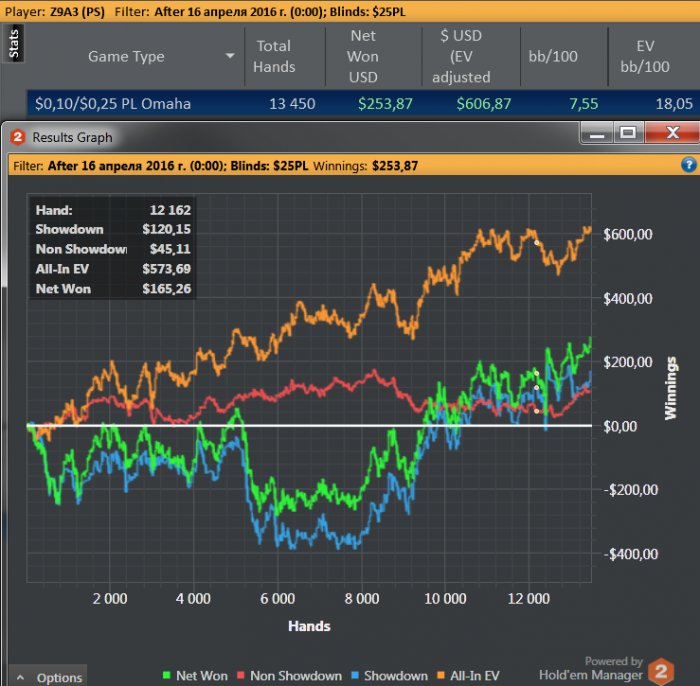Click the Results Graph window logo icon
The height and width of the screenshot is (686, 700).
[x=18, y=137]
